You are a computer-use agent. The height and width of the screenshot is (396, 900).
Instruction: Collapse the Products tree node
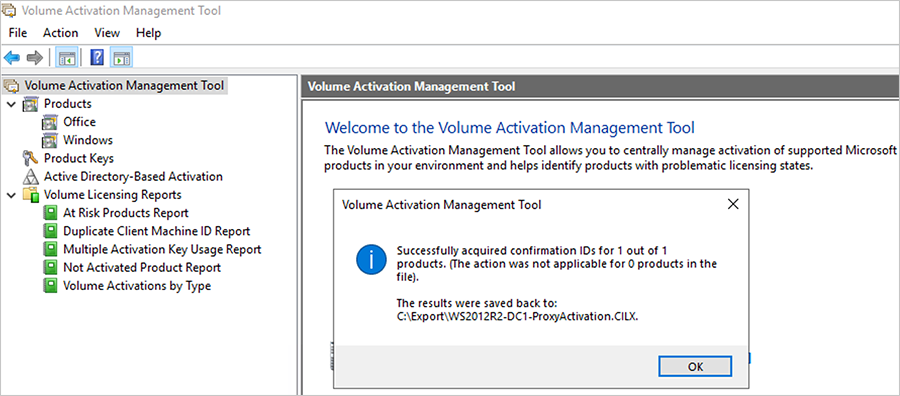[11, 104]
